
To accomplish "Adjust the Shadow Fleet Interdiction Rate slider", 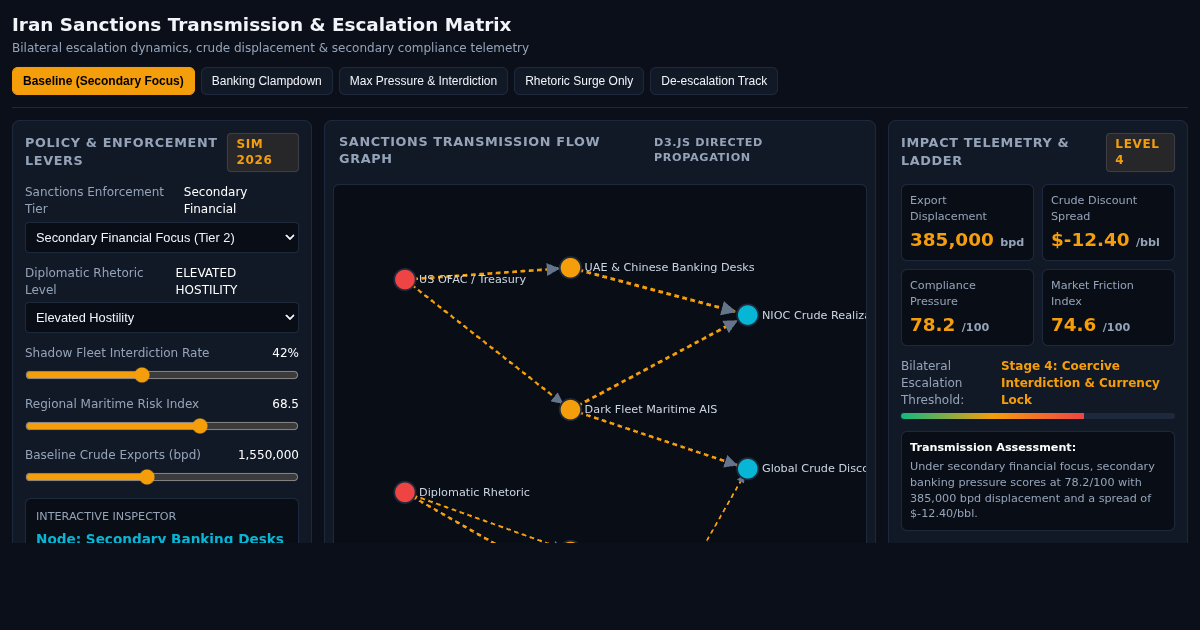I will click(x=162, y=375).
